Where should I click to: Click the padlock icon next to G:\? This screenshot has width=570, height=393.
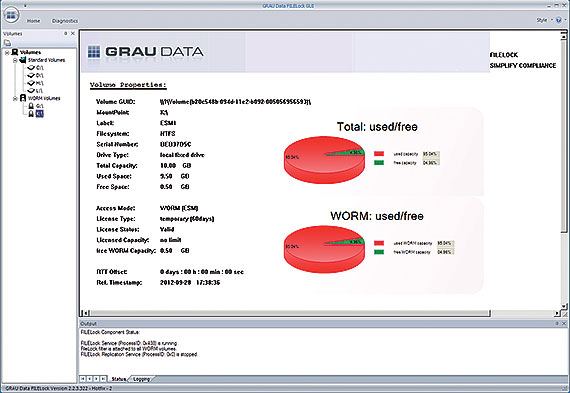[31, 106]
